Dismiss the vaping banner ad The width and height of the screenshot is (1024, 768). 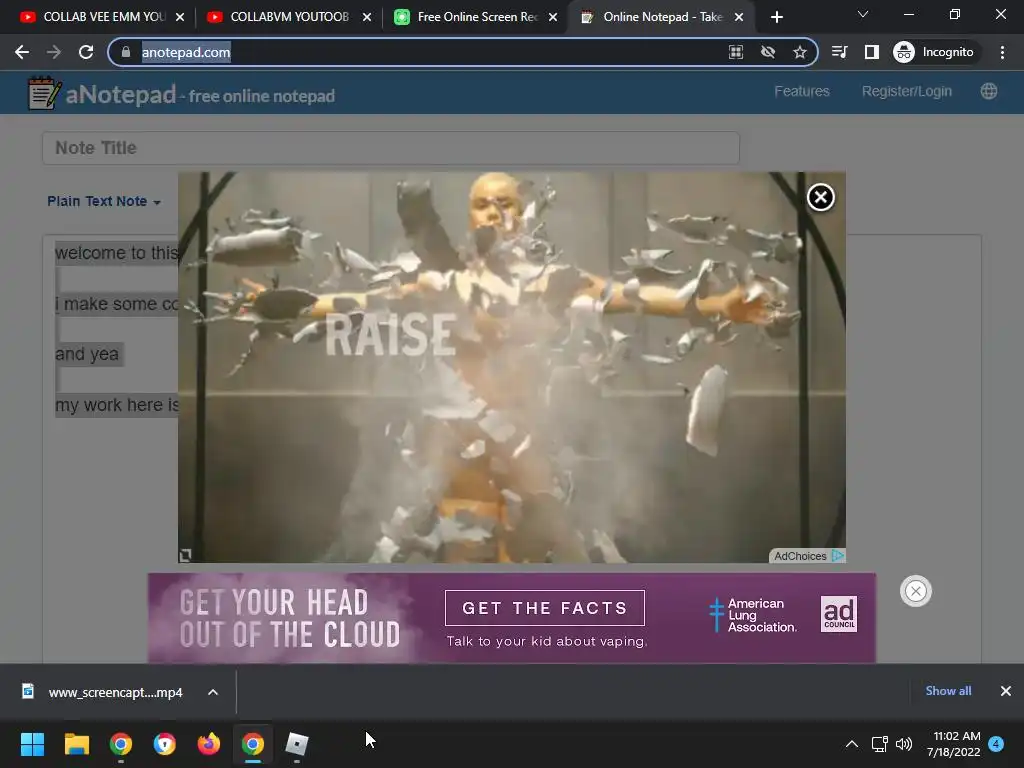[x=916, y=591]
